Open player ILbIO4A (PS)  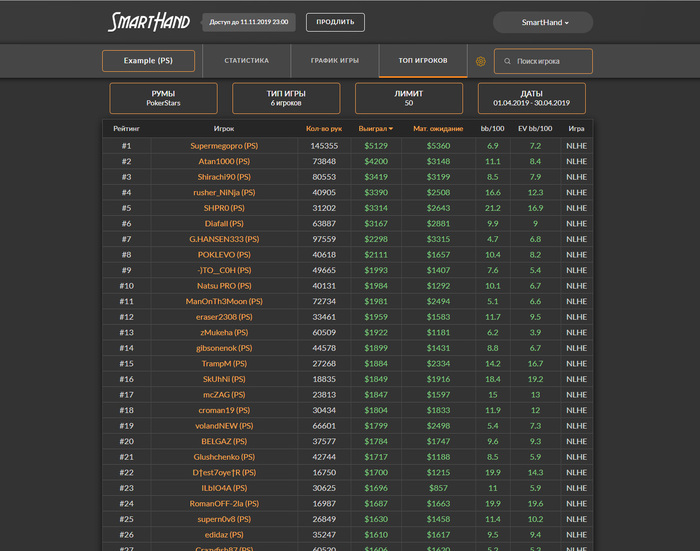[x=224, y=488]
